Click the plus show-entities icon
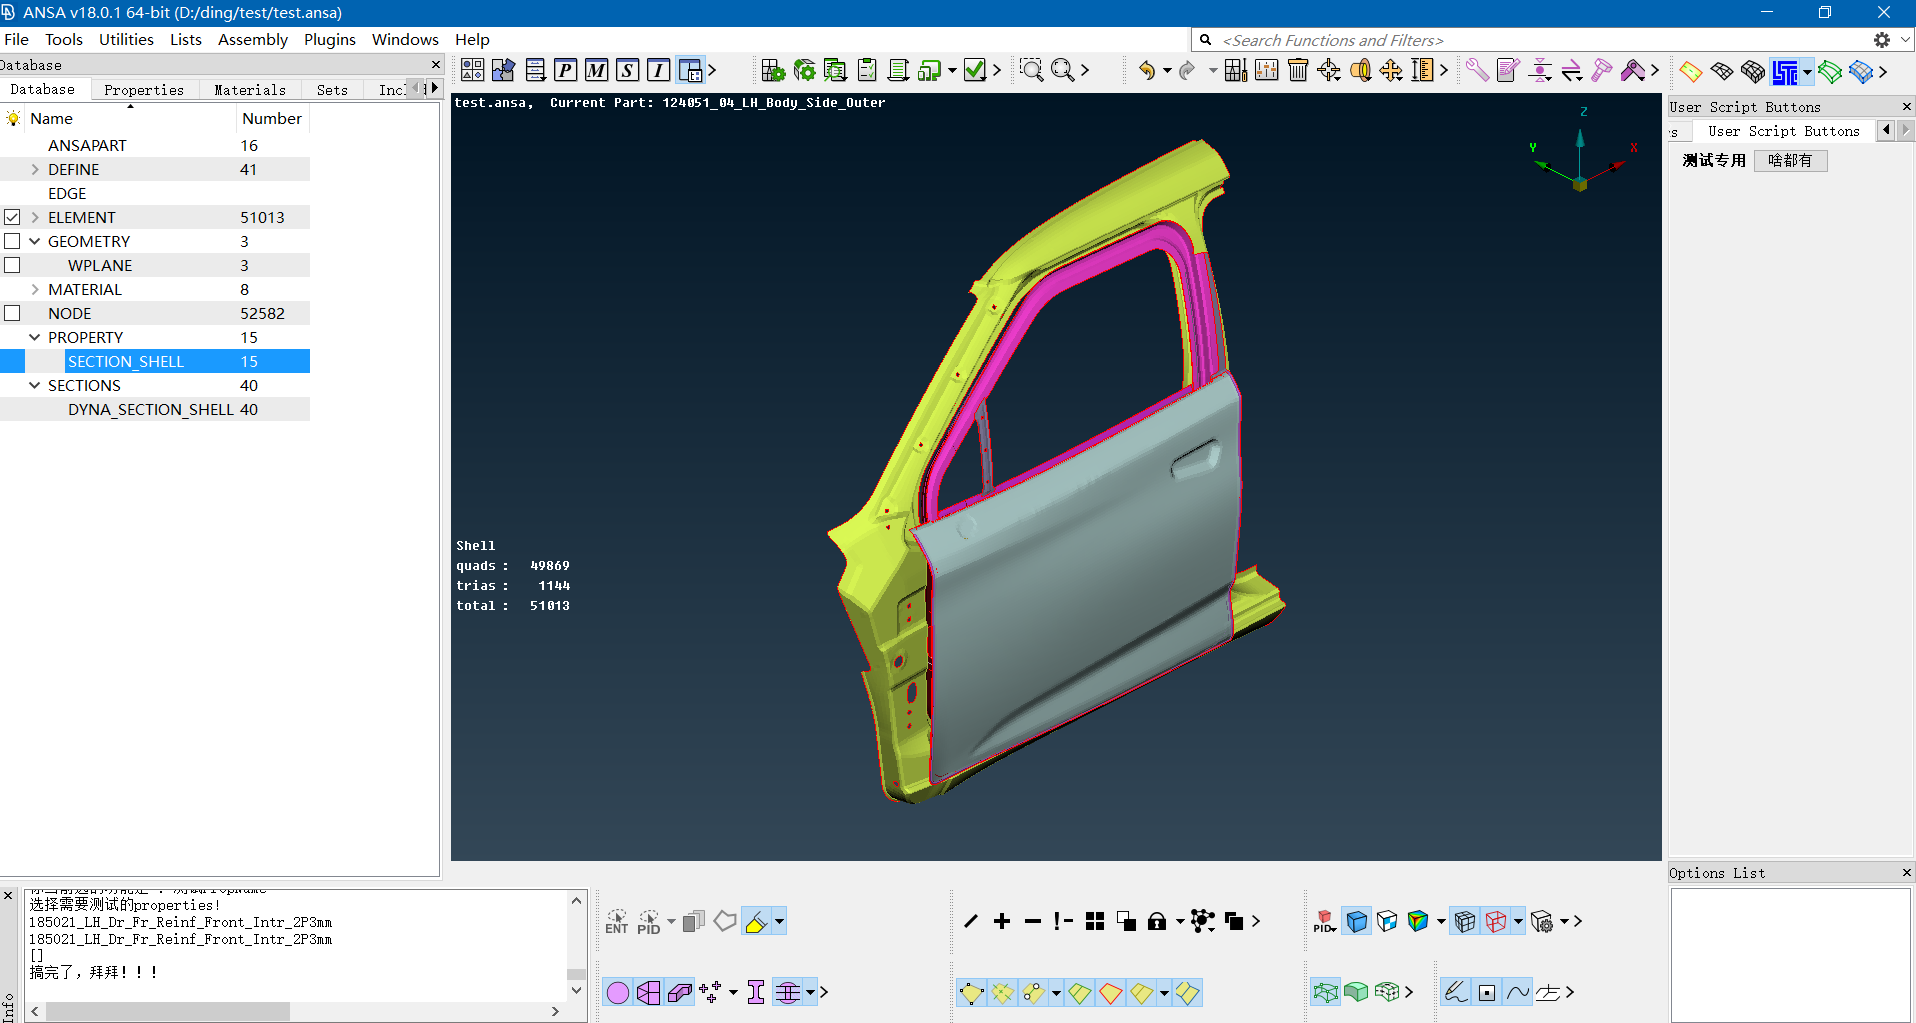Image resolution: width=1916 pixels, height=1023 pixels. tap(1002, 921)
